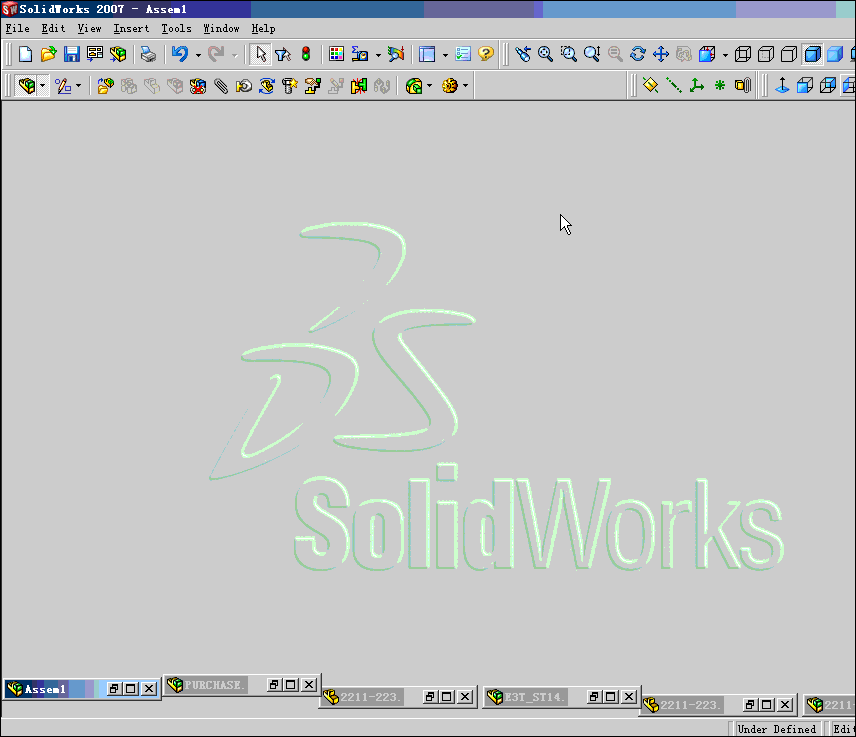Expand dropdown next to Mass Properties icon
856x737 pixels.
(378, 55)
